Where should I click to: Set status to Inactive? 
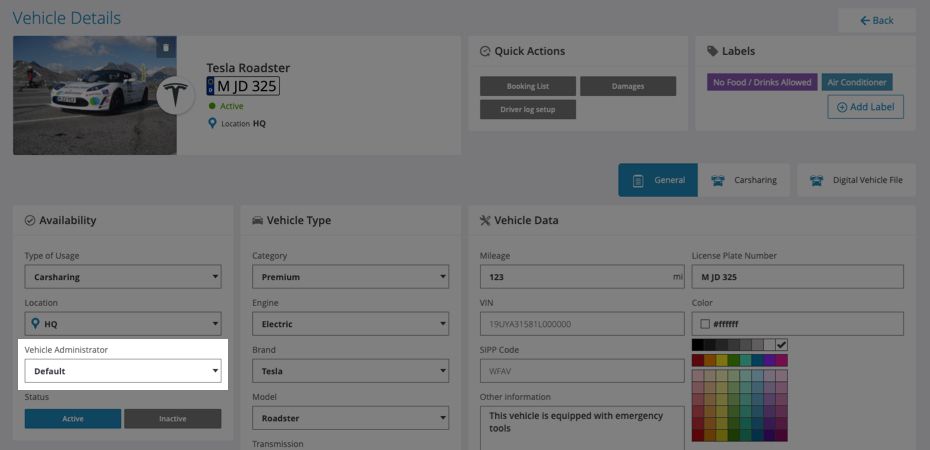[173, 419]
